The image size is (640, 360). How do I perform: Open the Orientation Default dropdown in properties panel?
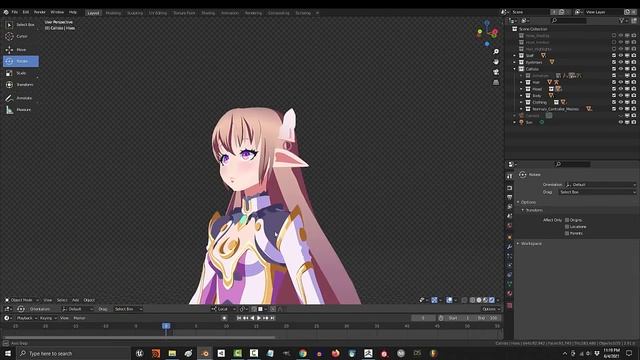(600, 184)
